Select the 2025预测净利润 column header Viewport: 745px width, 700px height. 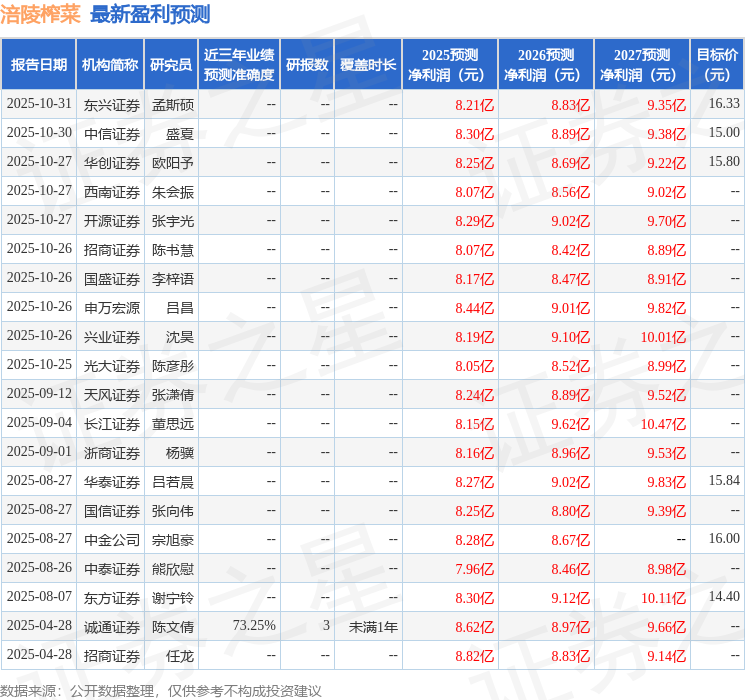pyautogui.click(x=450, y=64)
